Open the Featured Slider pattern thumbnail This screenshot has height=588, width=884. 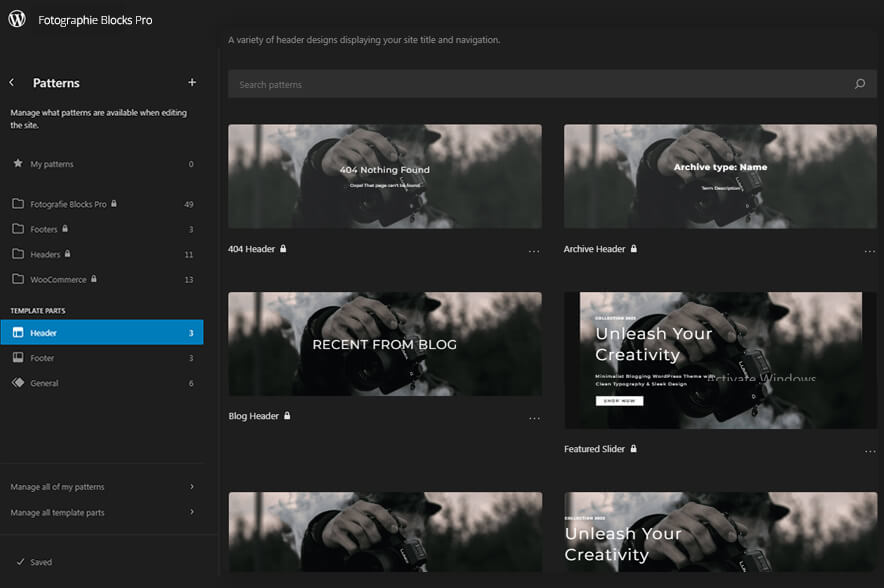point(720,360)
